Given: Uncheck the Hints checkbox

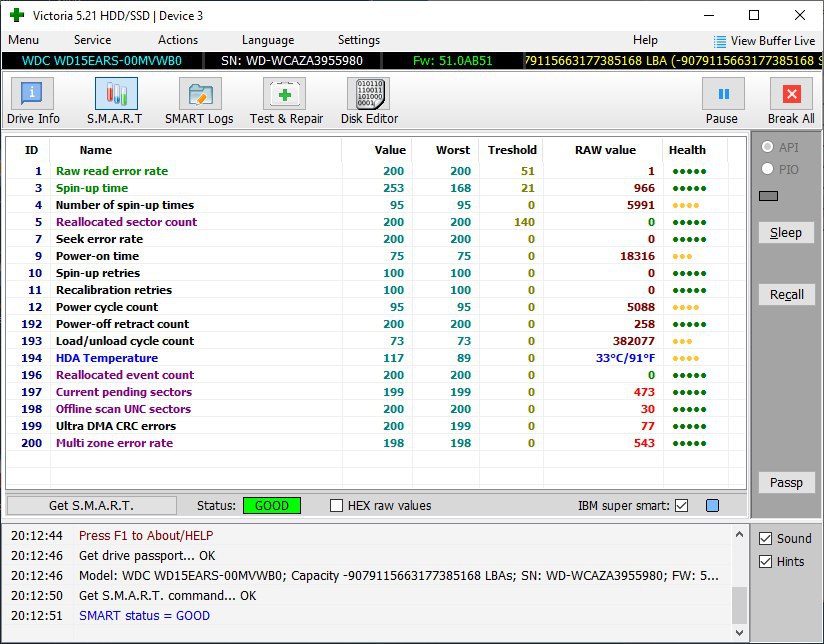Looking at the screenshot, I should pyautogui.click(x=766, y=561).
